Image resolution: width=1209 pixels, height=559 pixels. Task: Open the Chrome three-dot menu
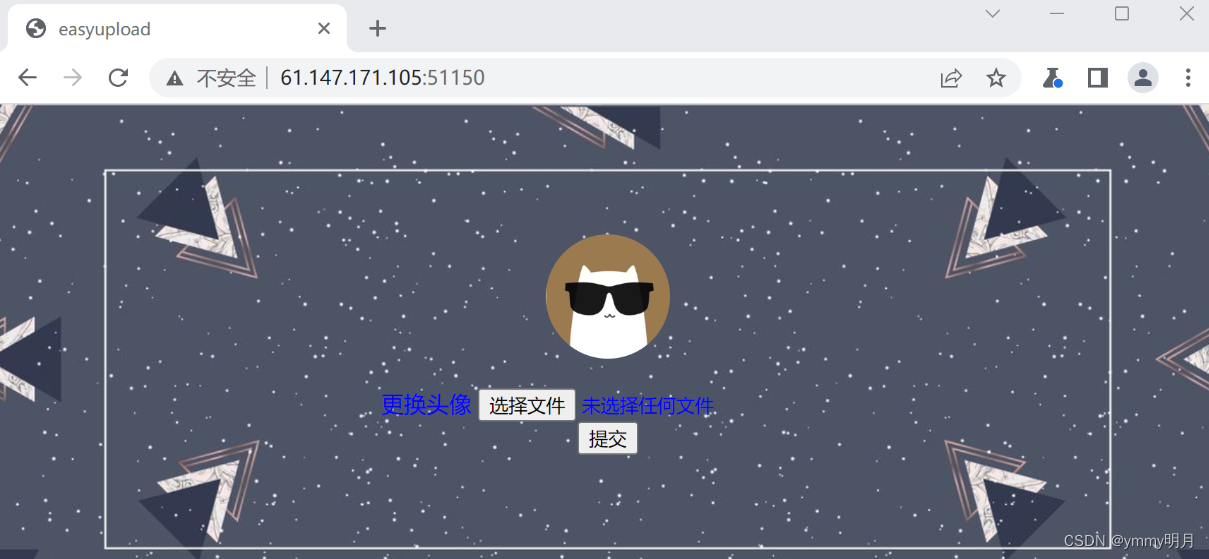[x=1188, y=78]
